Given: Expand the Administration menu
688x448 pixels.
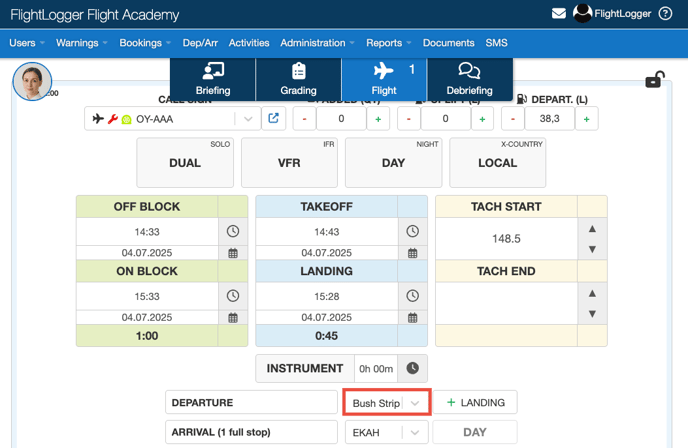Looking at the screenshot, I should 317,43.
